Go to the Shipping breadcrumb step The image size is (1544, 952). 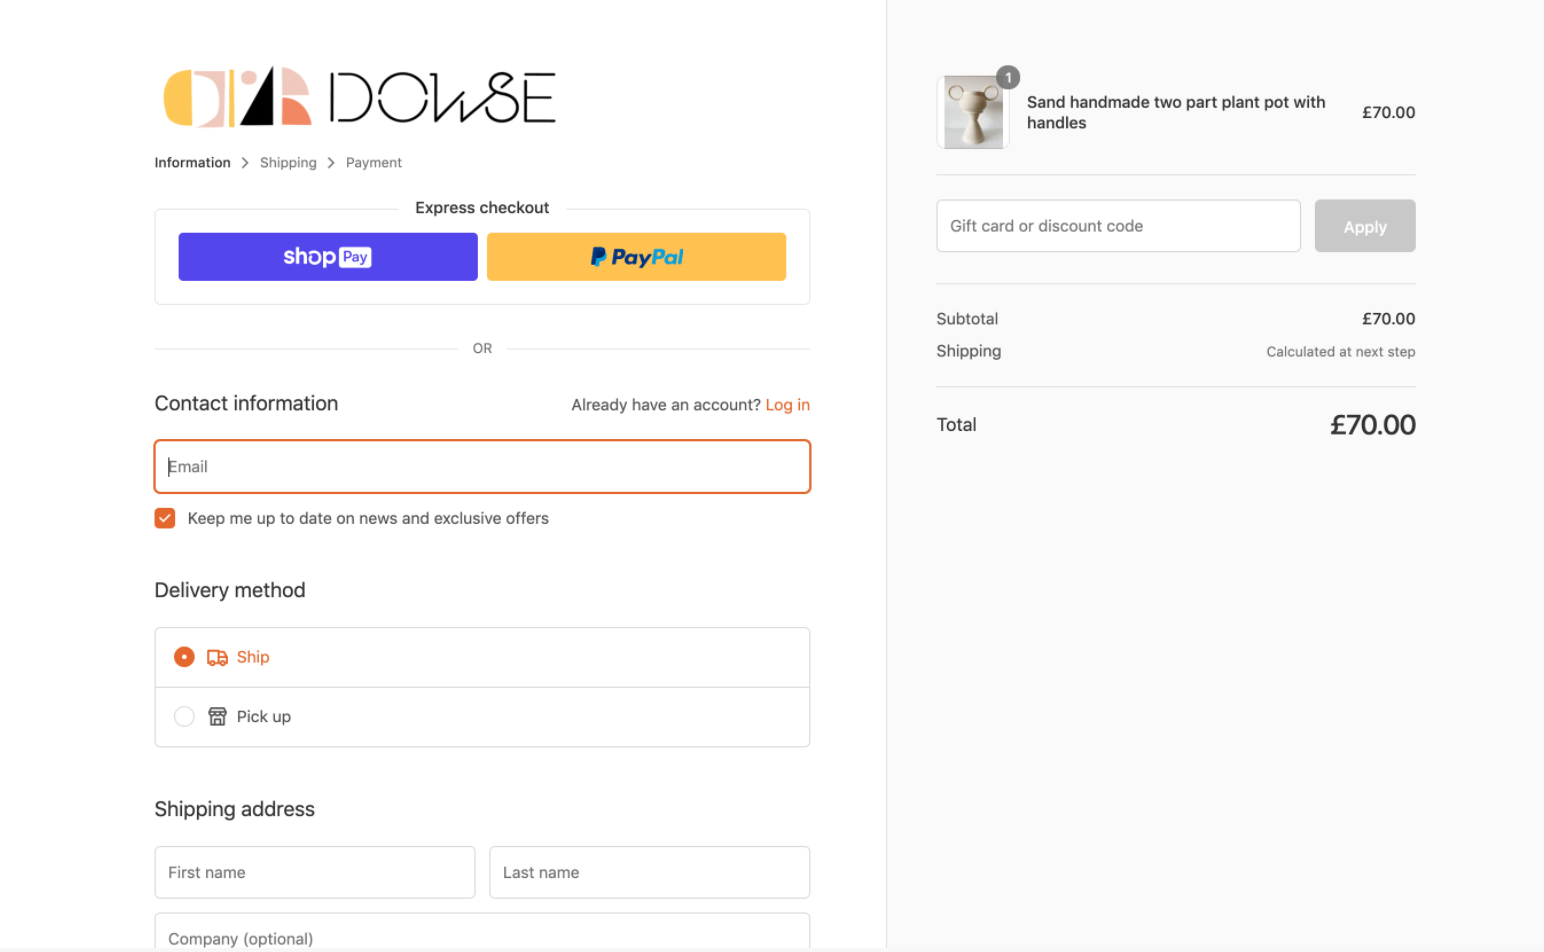pyautogui.click(x=288, y=162)
